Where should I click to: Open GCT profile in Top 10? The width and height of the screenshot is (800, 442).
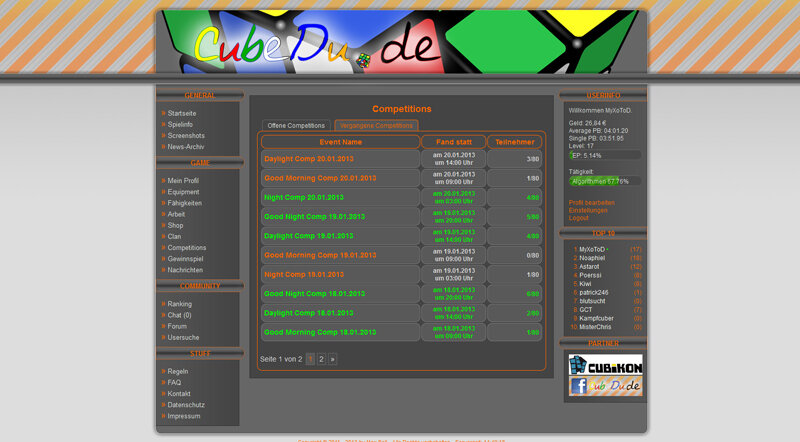[x=586, y=310]
